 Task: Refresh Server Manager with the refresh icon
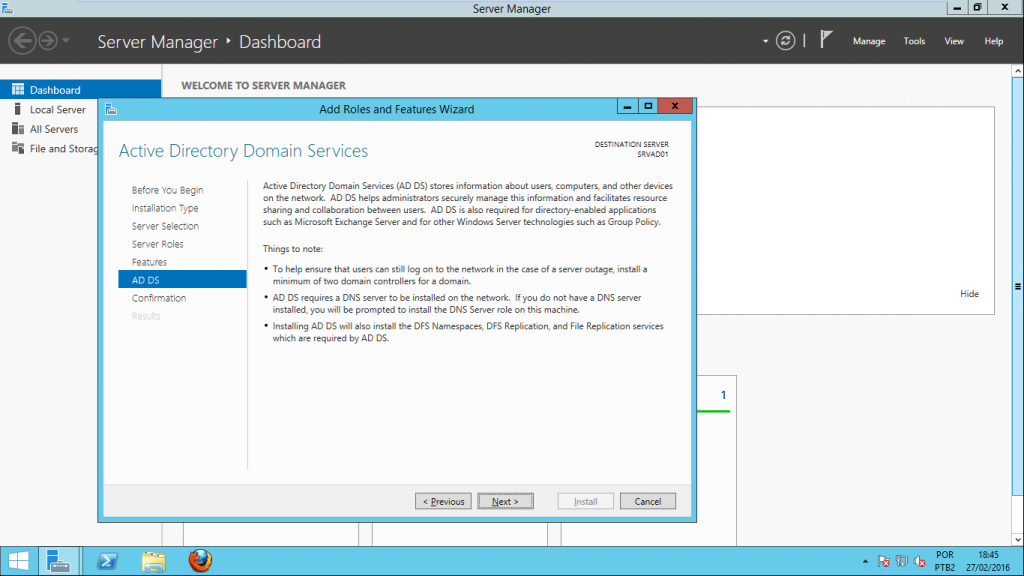pyautogui.click(x=785, y=41)
